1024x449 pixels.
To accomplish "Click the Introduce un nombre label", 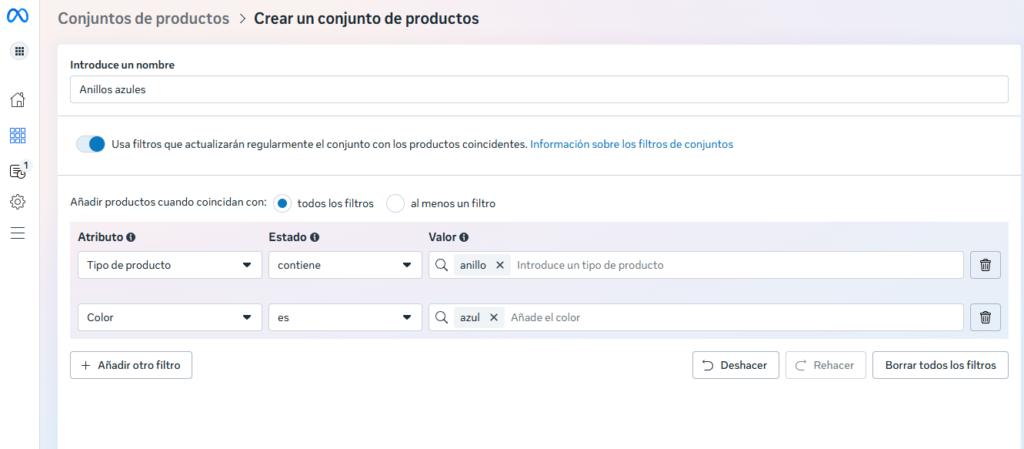I will (x=122, y=65).
